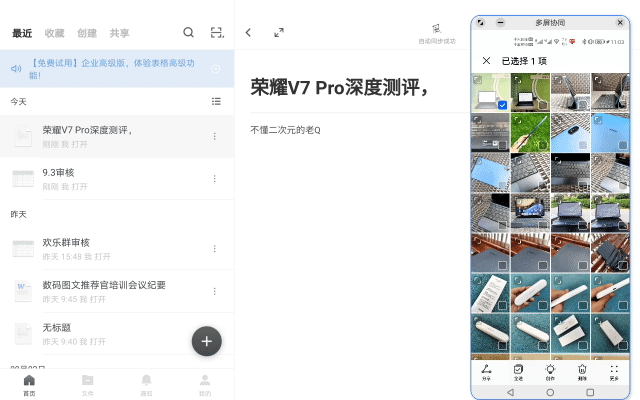640x400 pixels.
Task: Click the phone status bar time 11:03
Action: 617,42
